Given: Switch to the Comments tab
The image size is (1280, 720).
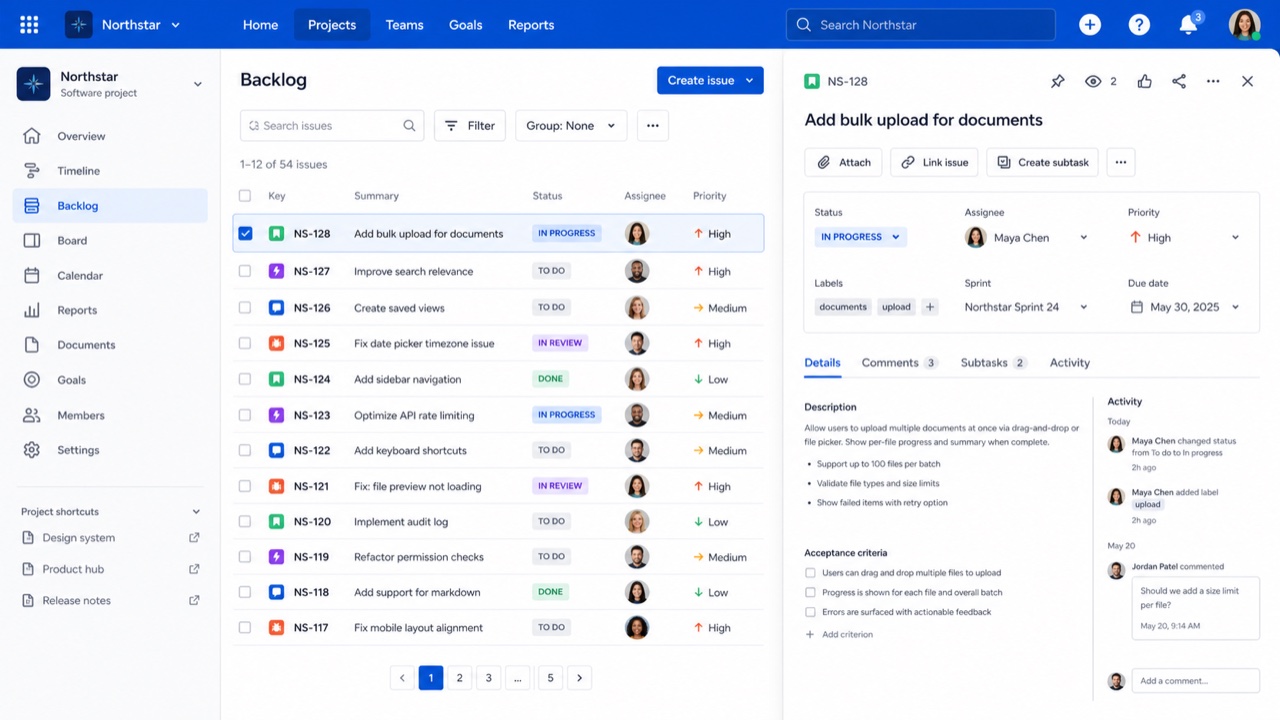Looking at the screenshot, I should pos(899,363).
